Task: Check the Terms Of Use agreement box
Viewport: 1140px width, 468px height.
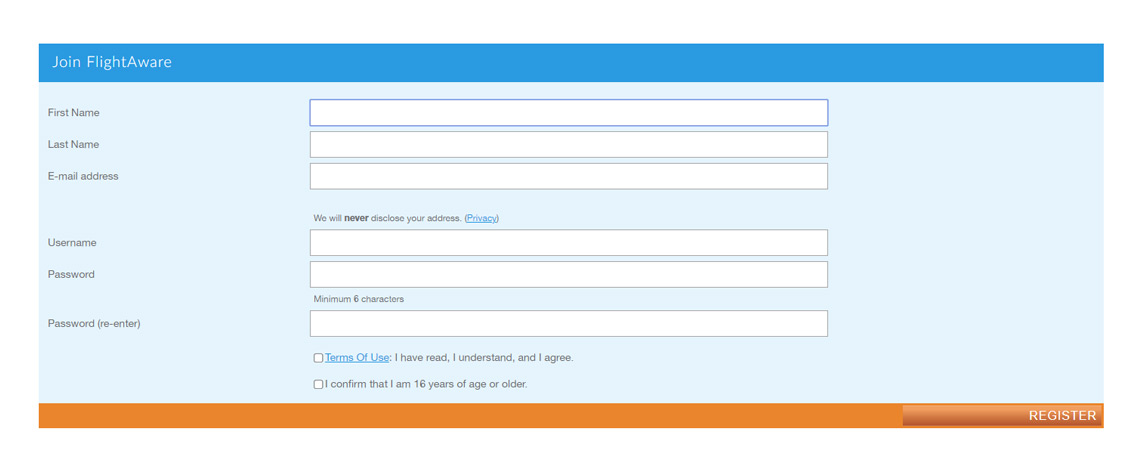Action: pos(318,358)
